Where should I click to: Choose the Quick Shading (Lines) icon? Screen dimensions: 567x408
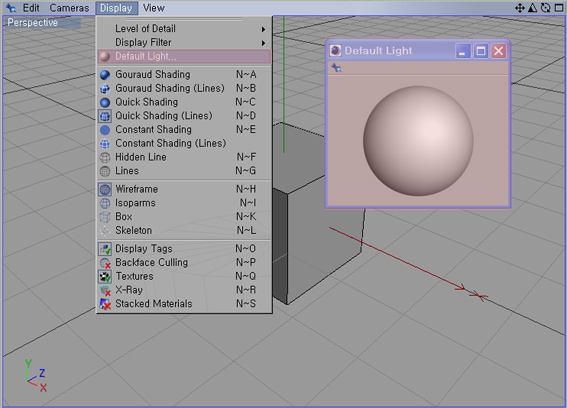[105, 116]
